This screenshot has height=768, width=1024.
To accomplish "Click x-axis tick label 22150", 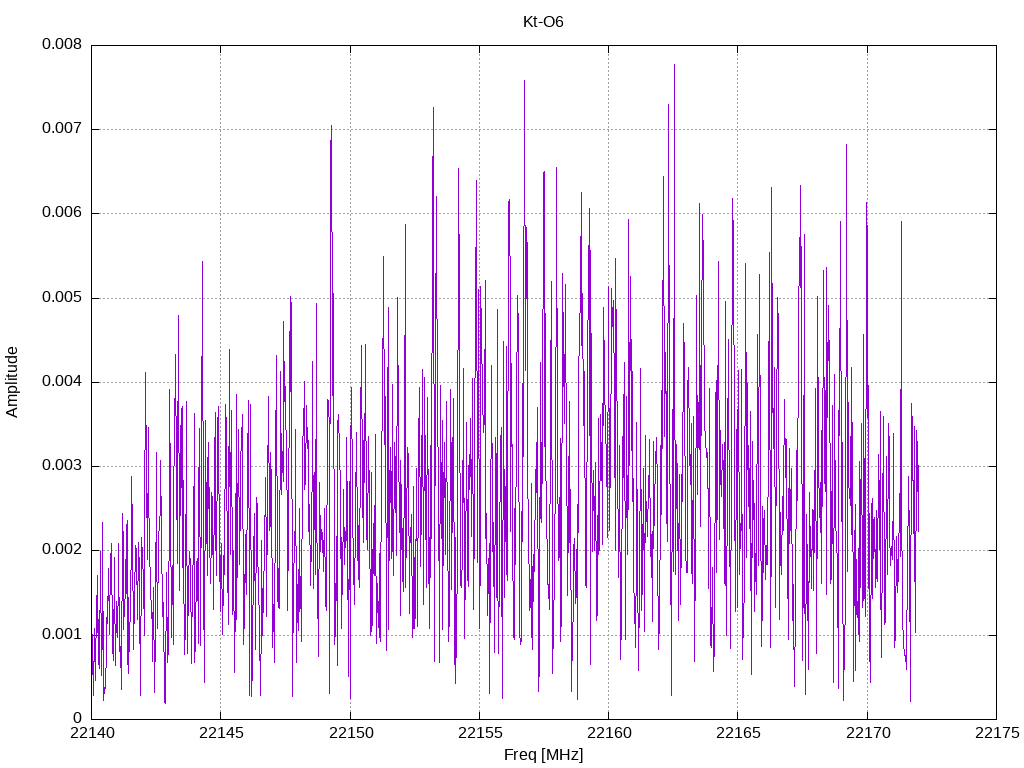I will pos(351,733).
